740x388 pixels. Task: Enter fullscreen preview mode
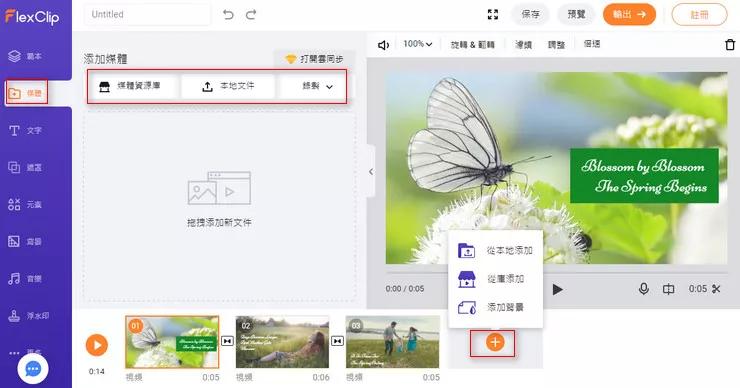coord(493,15)
